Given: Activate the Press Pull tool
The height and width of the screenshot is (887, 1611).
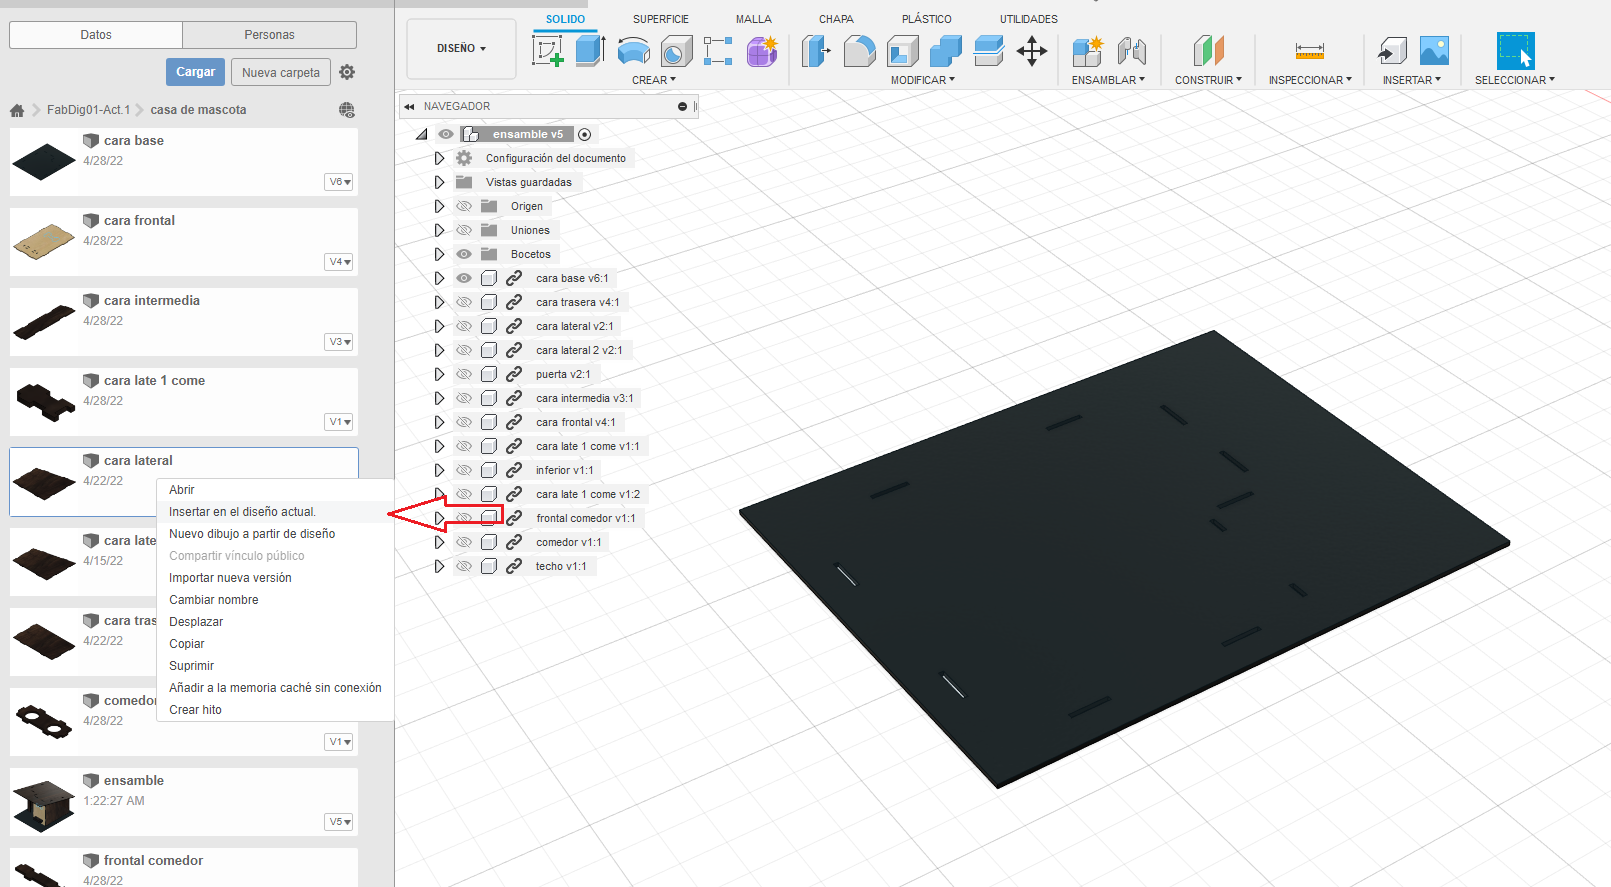Looking at the screenshot, I should 816,50.
